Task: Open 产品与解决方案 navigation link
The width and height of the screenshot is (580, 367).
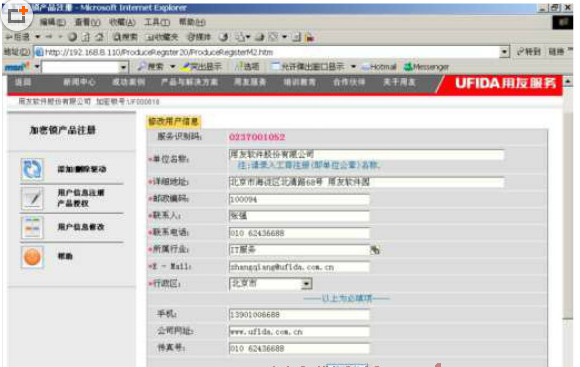Action: click(x=189, y=82)
